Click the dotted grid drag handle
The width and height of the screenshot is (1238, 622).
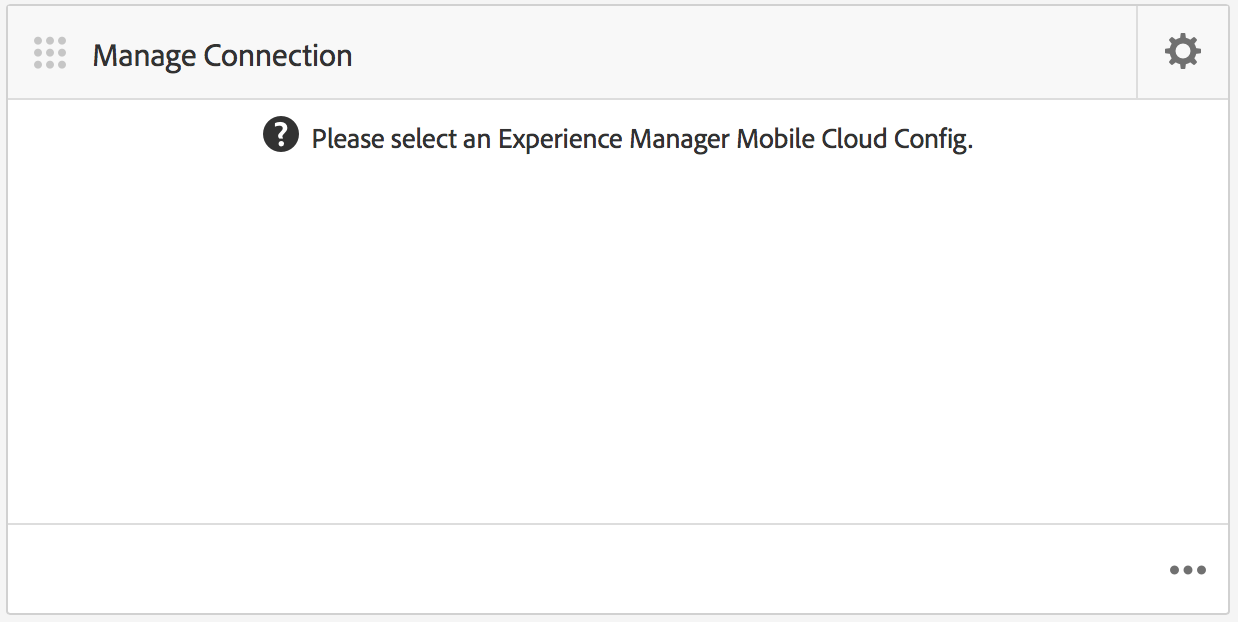(x=50, y=53)
